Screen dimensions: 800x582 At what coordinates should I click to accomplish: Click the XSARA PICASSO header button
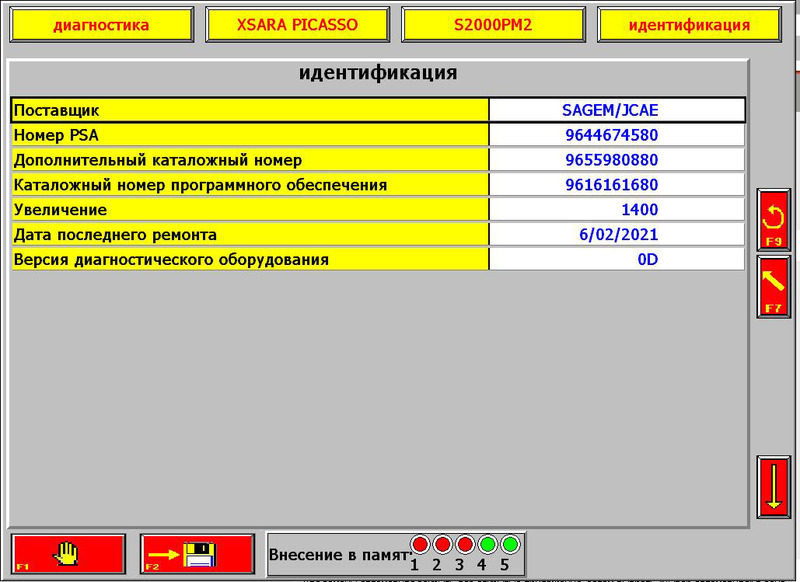click(297, 24)
